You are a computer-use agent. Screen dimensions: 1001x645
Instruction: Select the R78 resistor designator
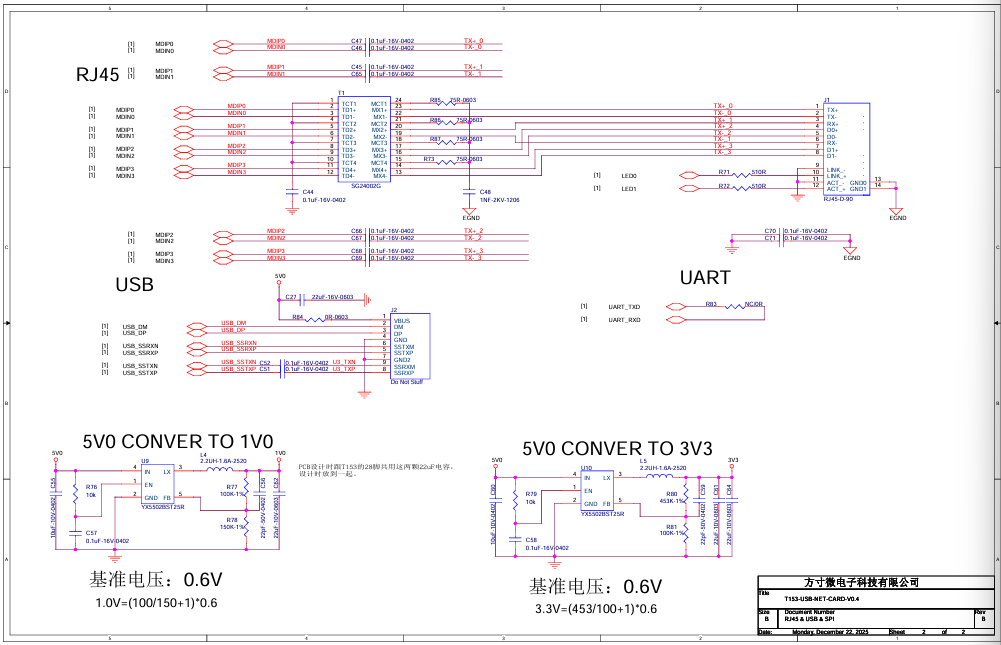232,520
